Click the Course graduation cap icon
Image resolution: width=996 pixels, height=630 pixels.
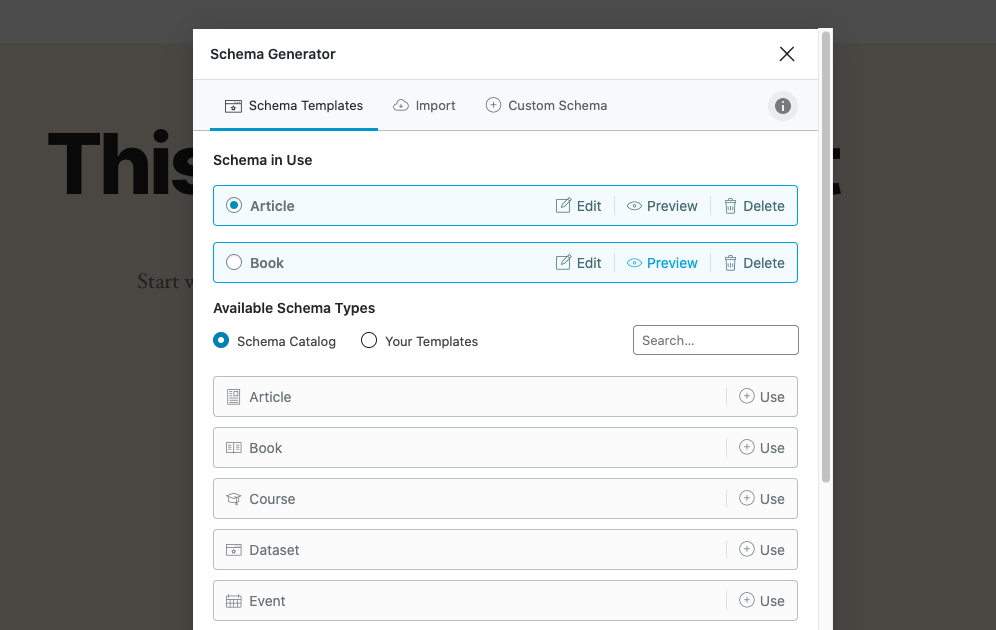[234, 499]
